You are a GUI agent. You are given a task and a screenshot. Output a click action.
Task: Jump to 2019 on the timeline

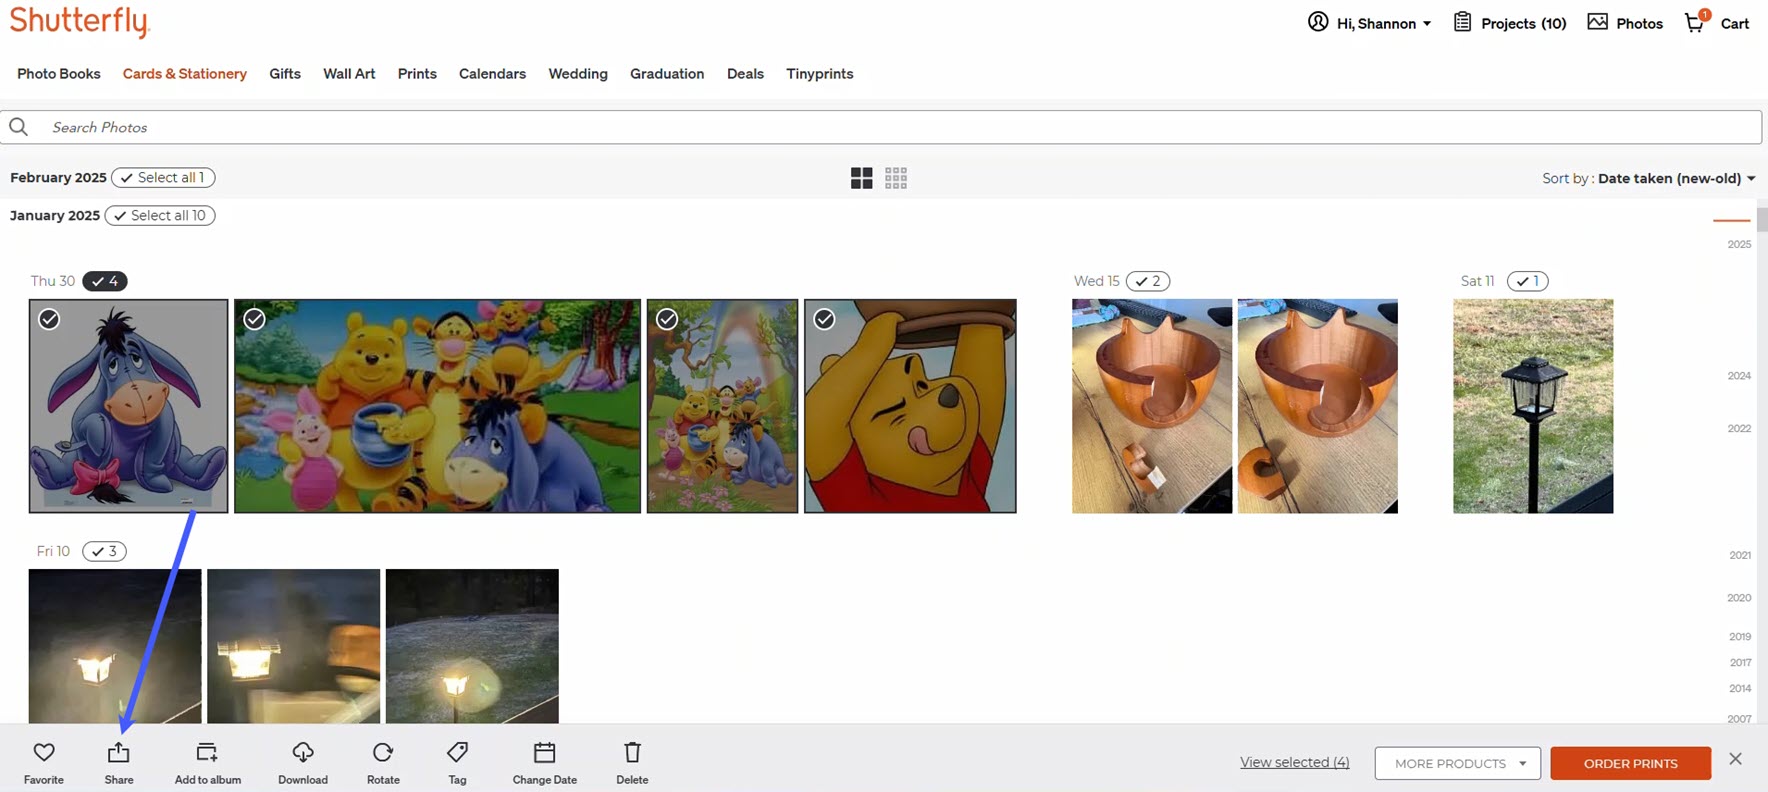click(x=1740, y=637)
